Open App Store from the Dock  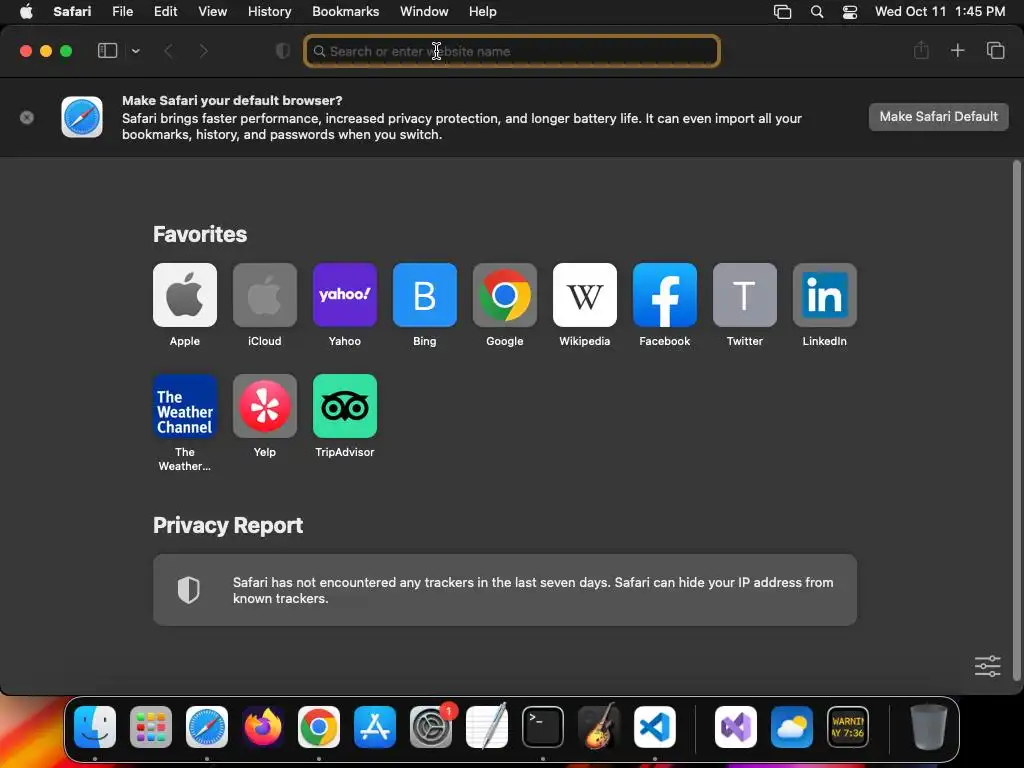tap(375, 727)
